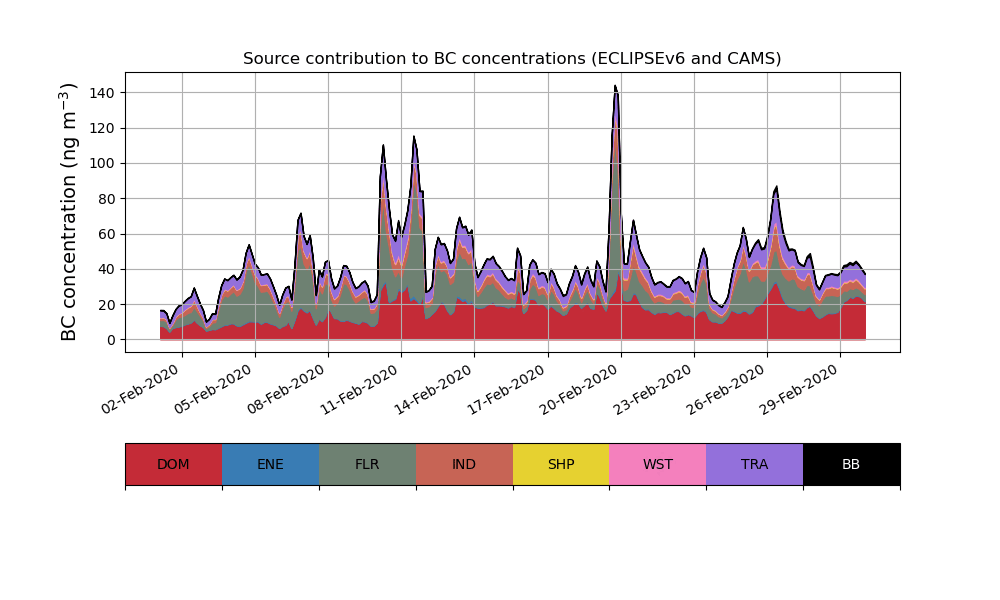Screen dimensions: 1000x600
Task: Click the BC concentration y-axis label
Action: (69, 212)
